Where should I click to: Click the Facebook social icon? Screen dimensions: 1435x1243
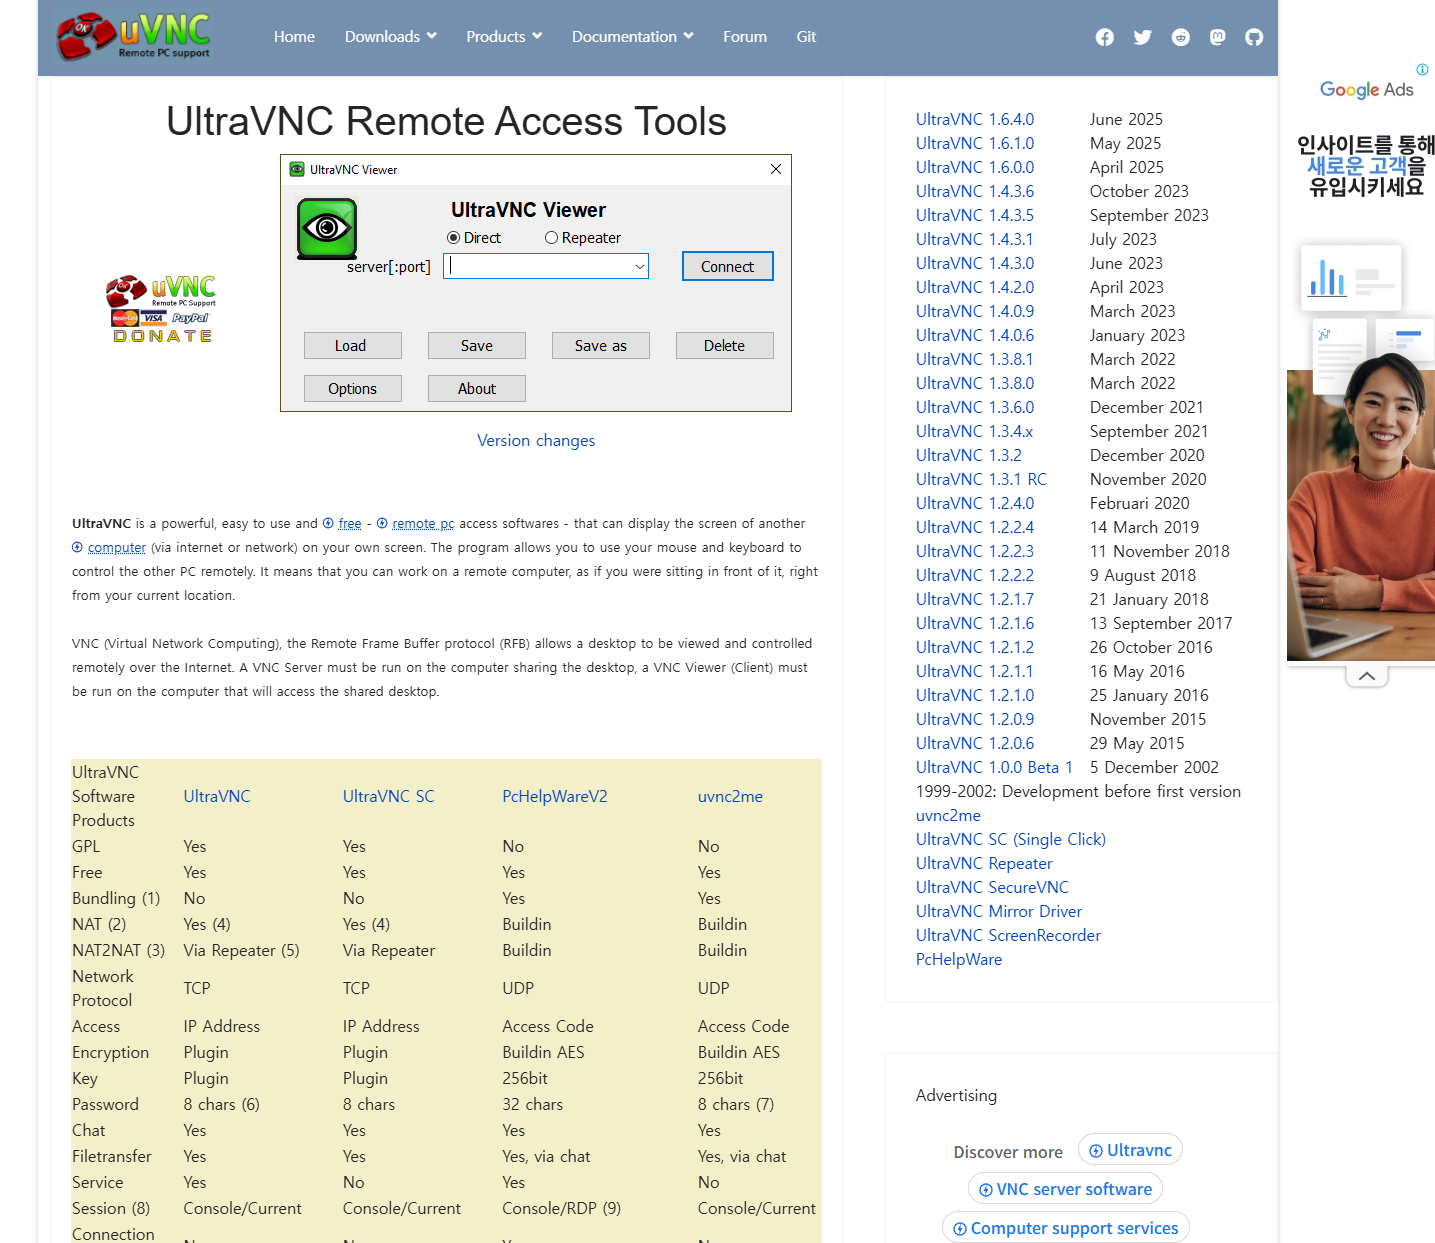[1104, 37]
